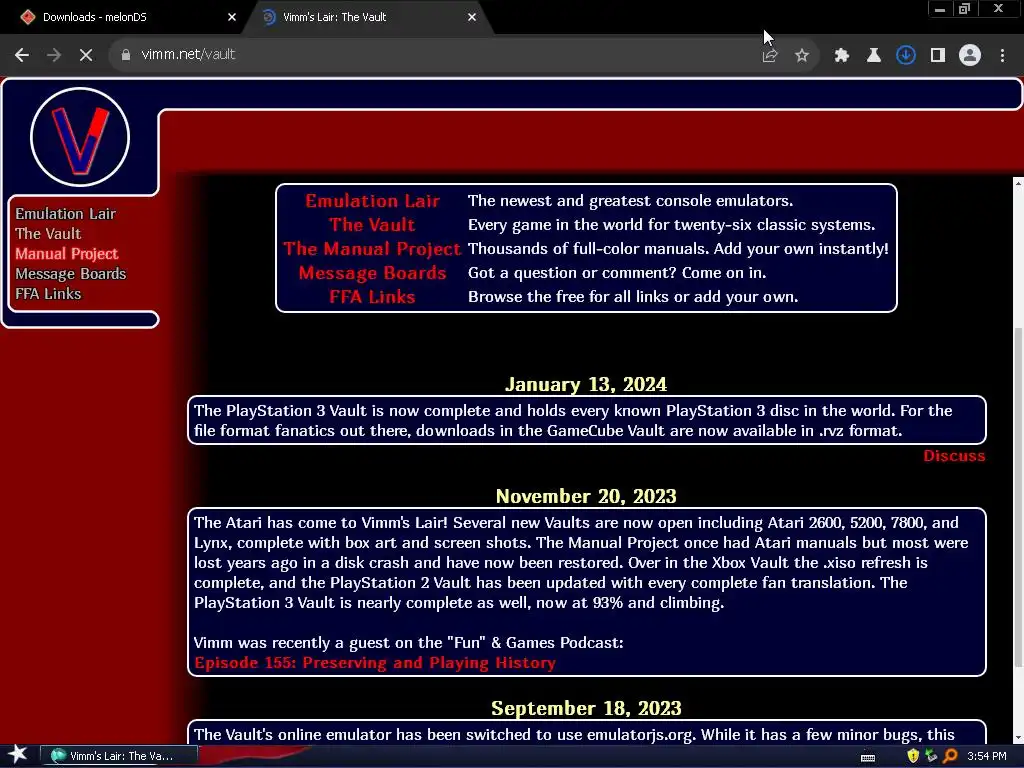Bookmark this page with the star icon
Image resolution: width=1024 pixels, height=768 pixels.
802,56
